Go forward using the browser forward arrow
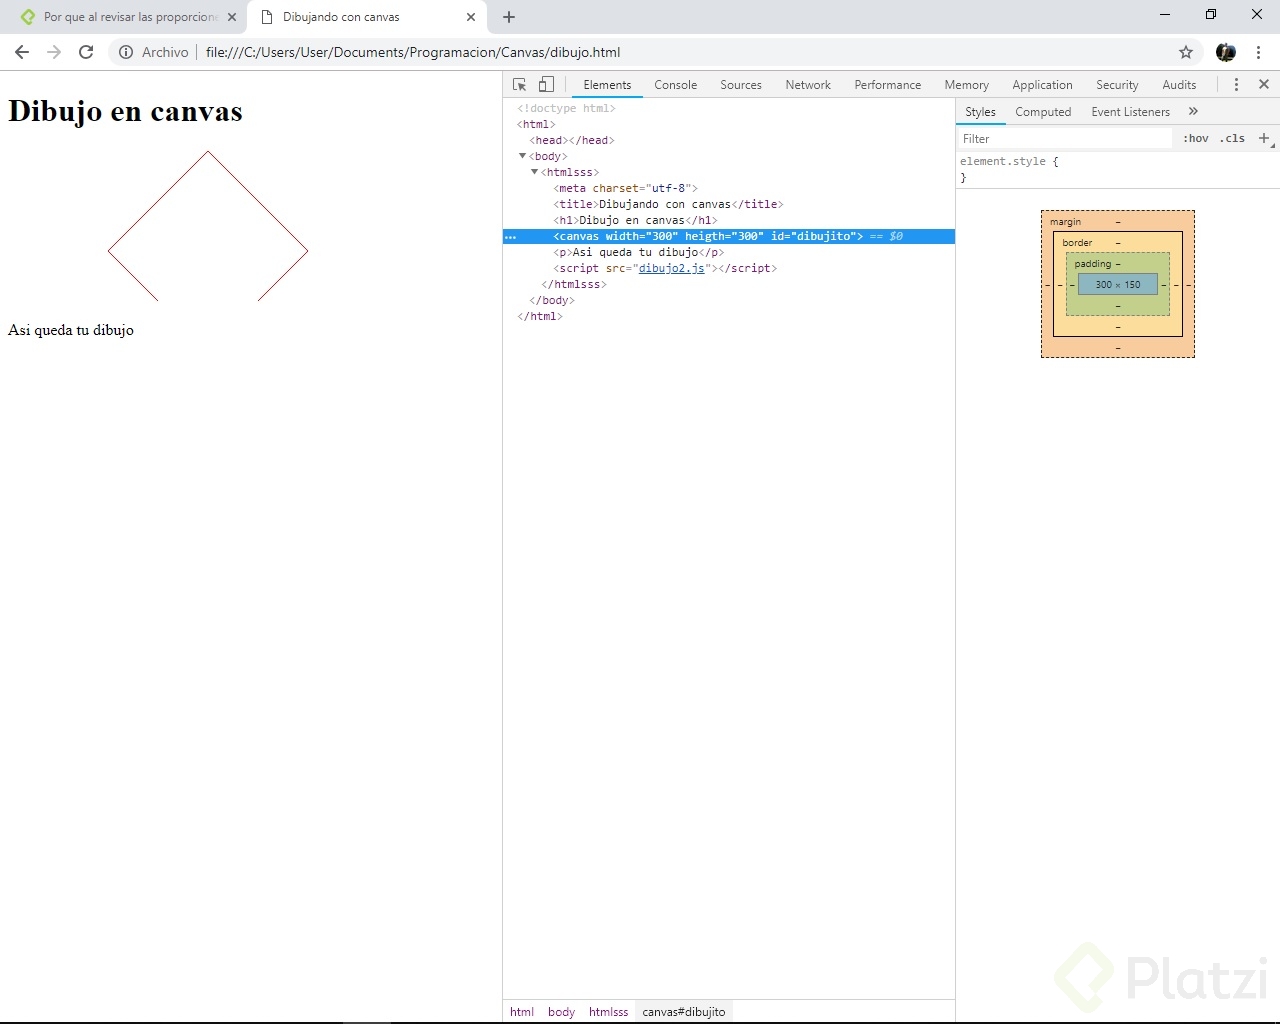1280x1024 pixels. click(54, 52)
